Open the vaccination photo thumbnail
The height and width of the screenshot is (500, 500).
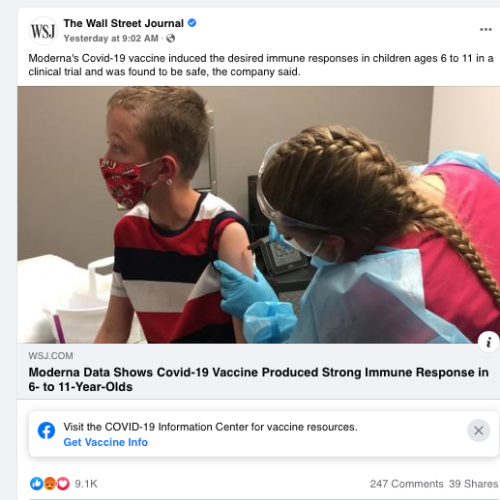coord(259,215)
